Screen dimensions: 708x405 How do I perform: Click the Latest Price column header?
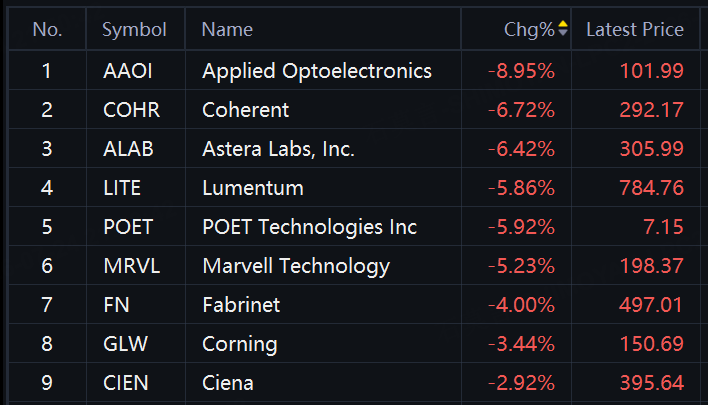point(635,30)
